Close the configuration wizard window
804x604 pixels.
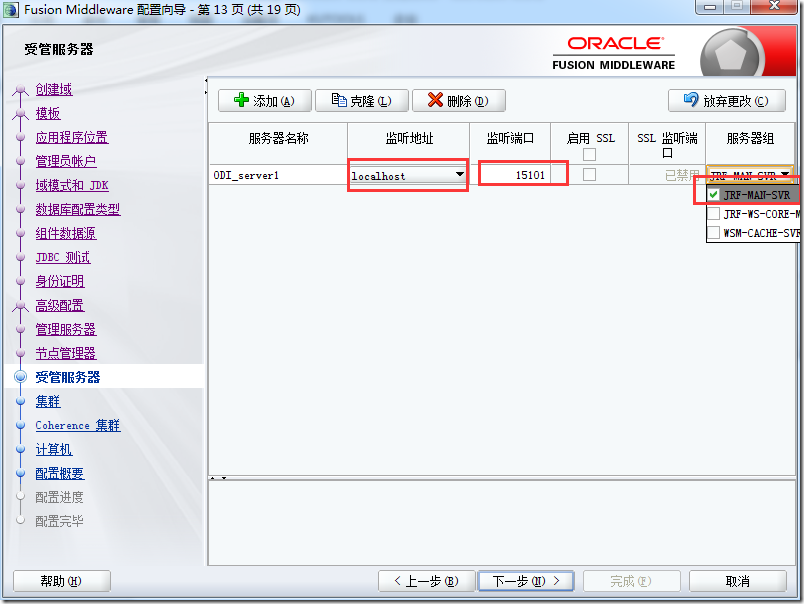click(x=774, y=6)
